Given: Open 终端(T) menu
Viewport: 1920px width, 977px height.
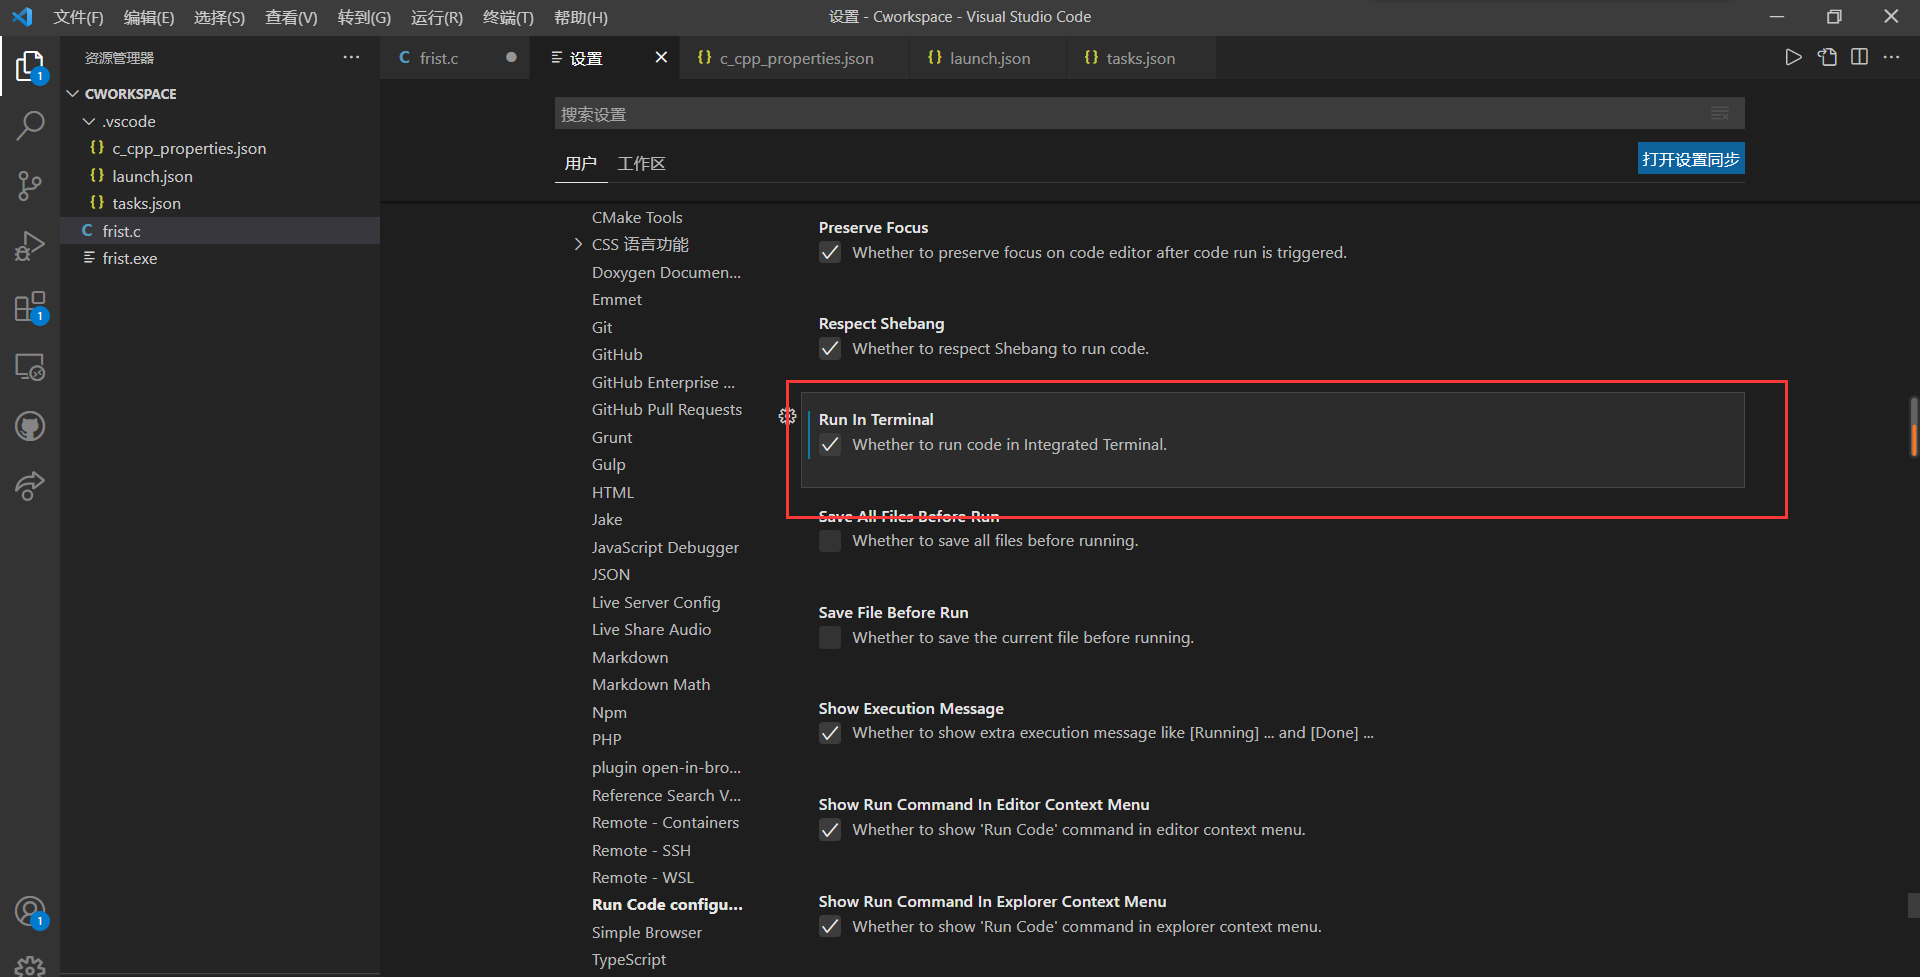Looking at the screenshot, I should coord(508,17).
